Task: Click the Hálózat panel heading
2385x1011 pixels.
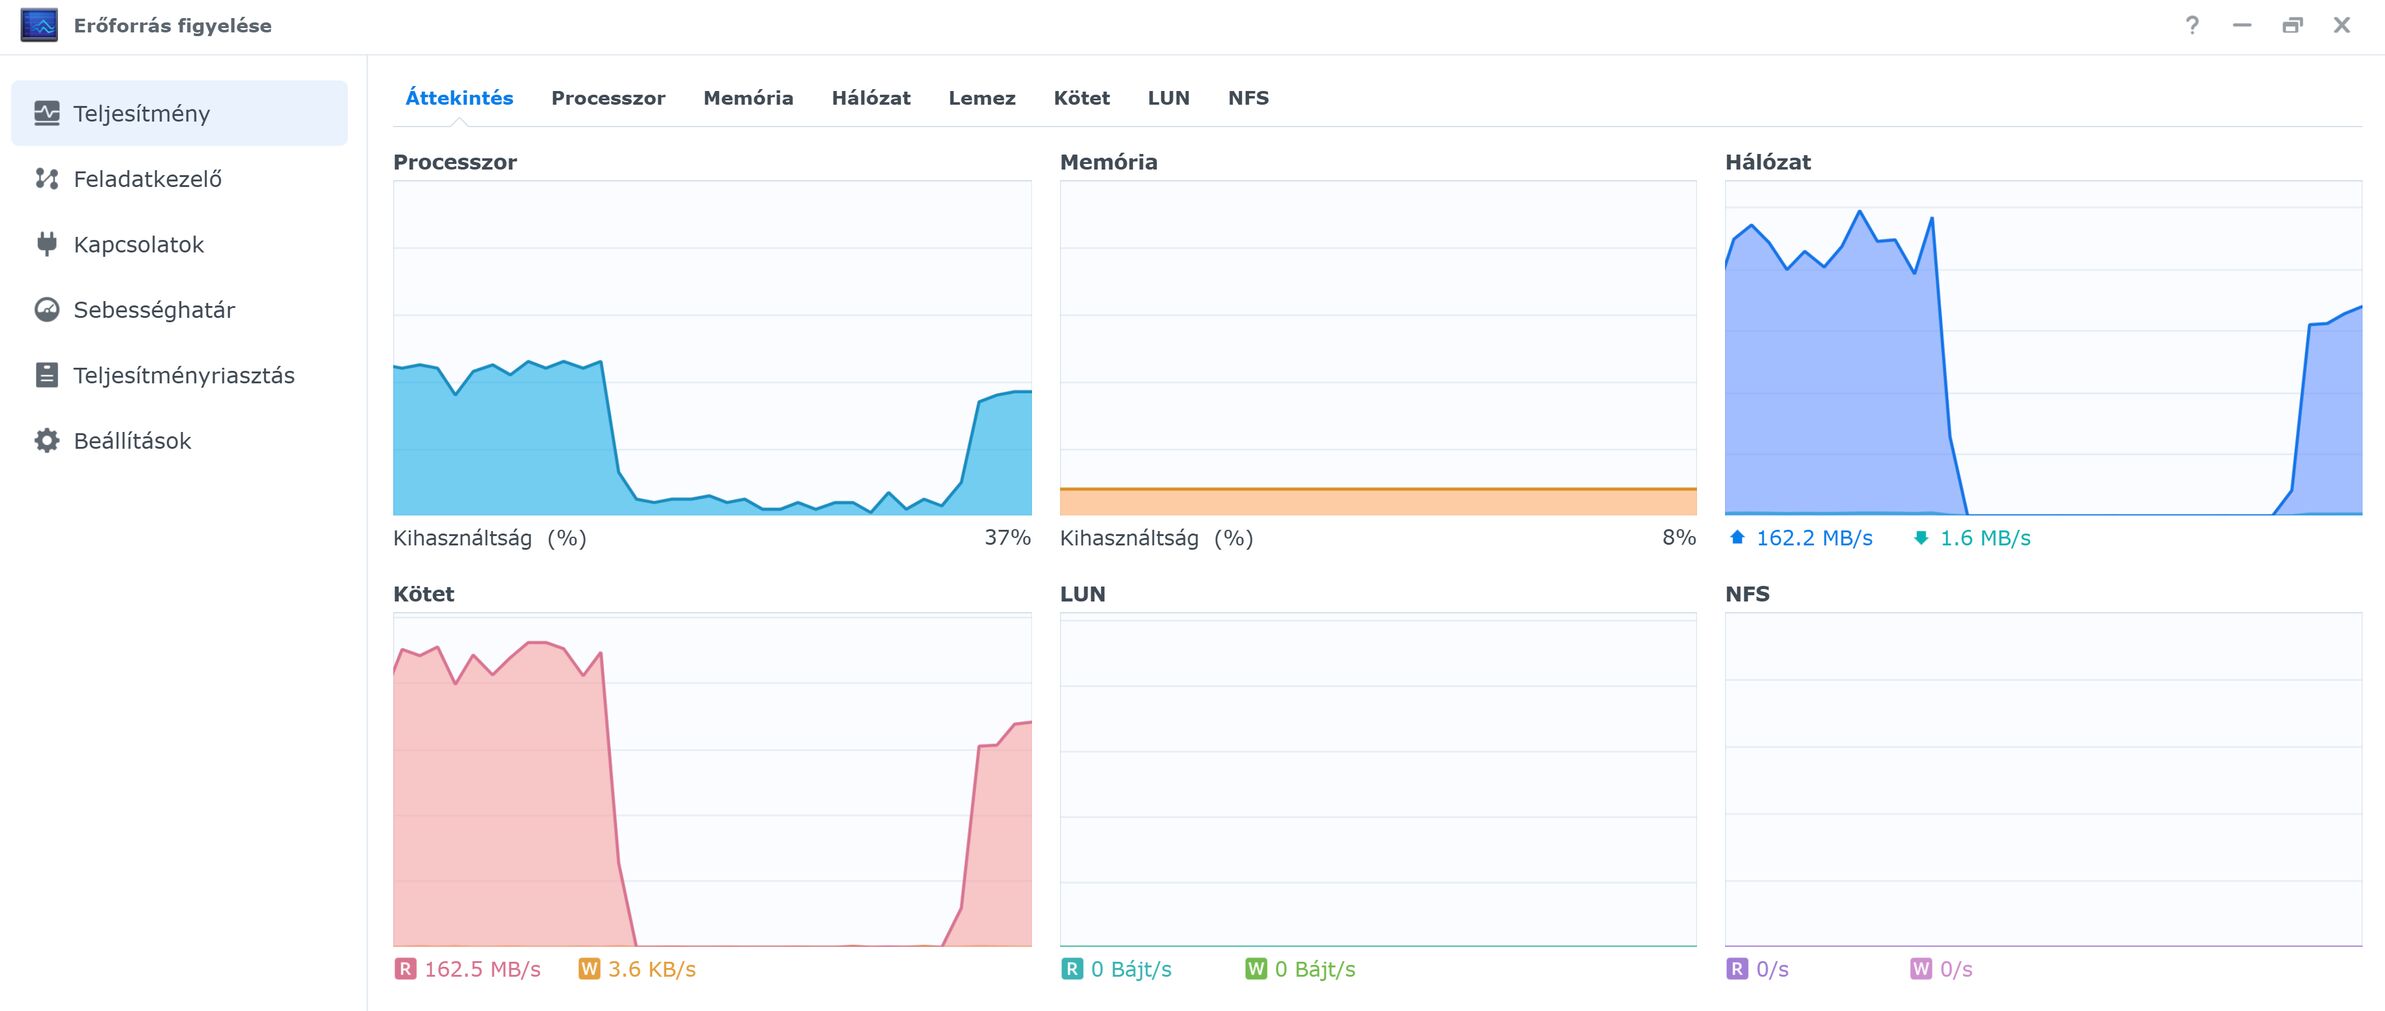Action: click(x=1768, y=162)
